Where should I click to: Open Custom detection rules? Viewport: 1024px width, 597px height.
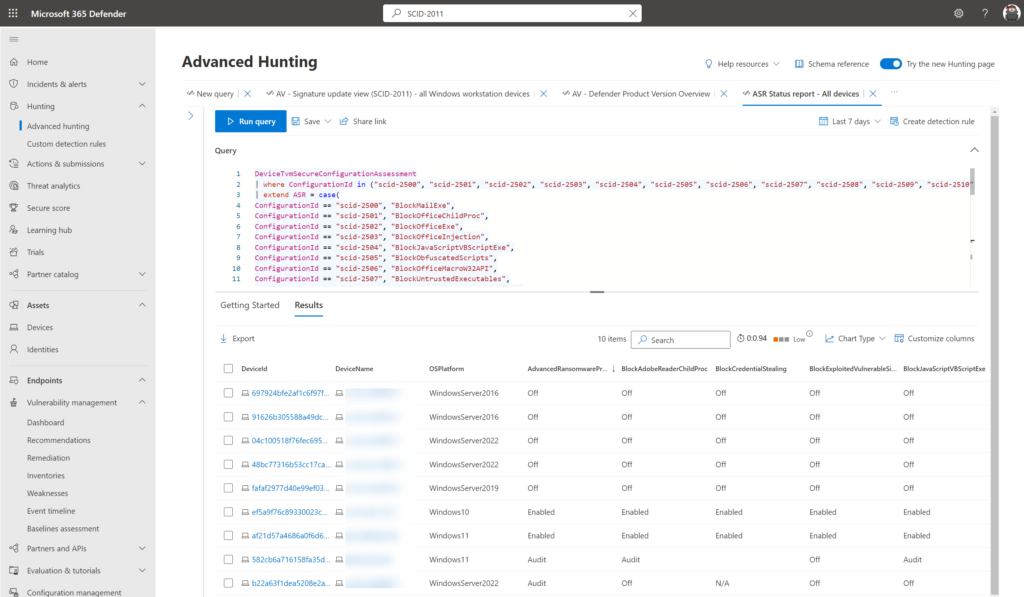66,144
